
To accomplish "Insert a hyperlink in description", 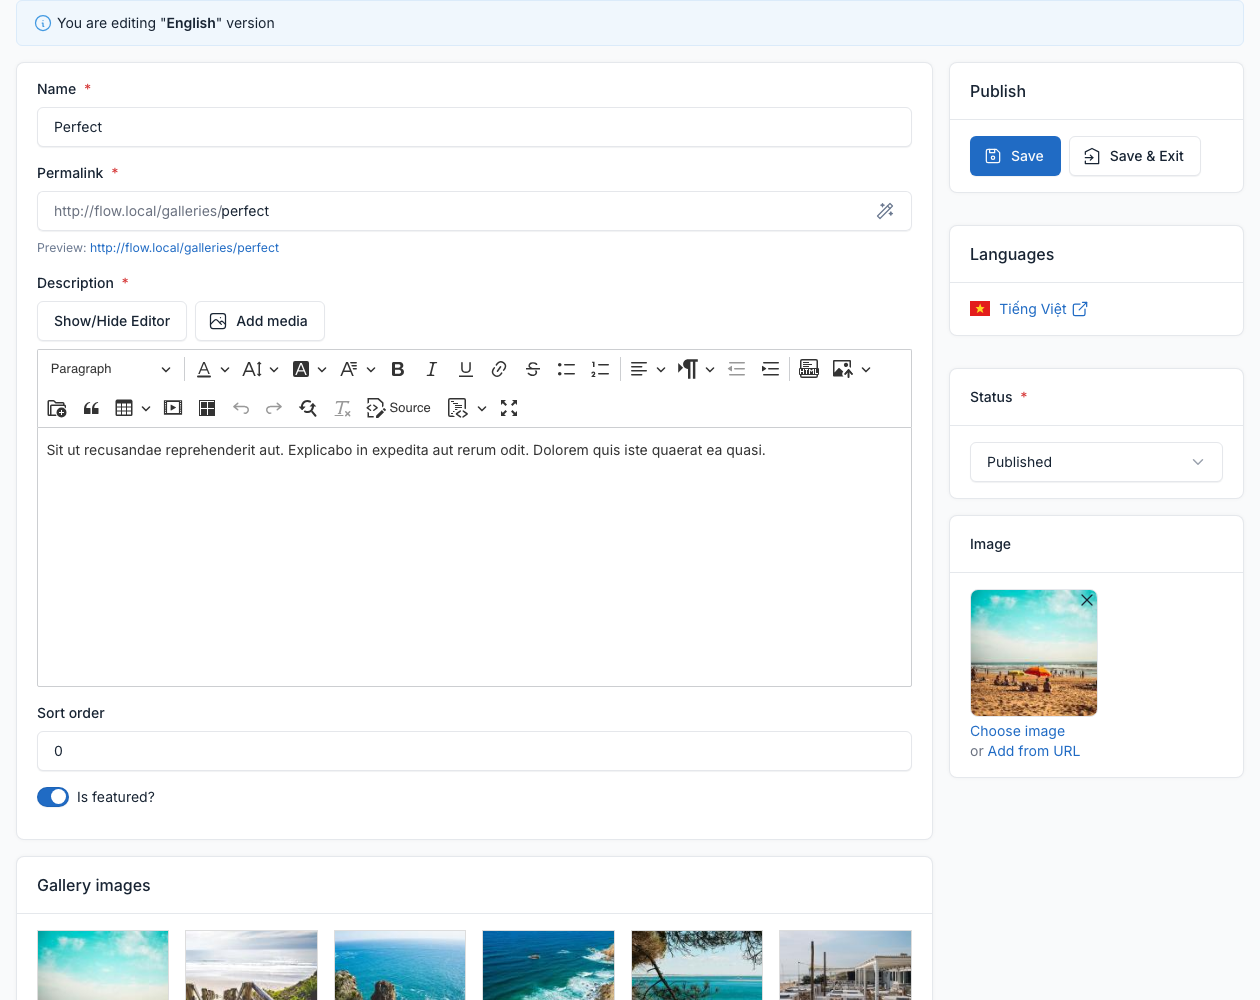I will 499,369.
